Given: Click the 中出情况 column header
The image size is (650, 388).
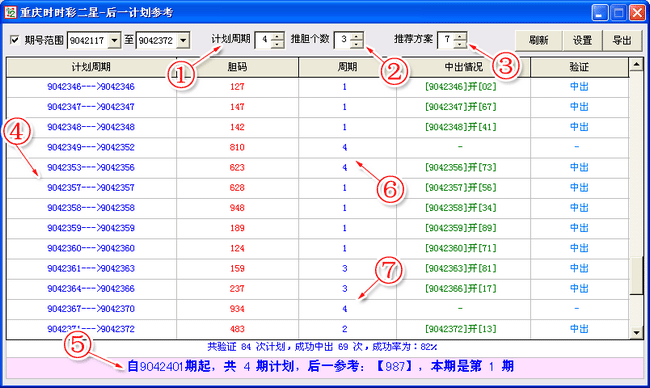Looking at the screenshot, I should [x=463, y=67].
